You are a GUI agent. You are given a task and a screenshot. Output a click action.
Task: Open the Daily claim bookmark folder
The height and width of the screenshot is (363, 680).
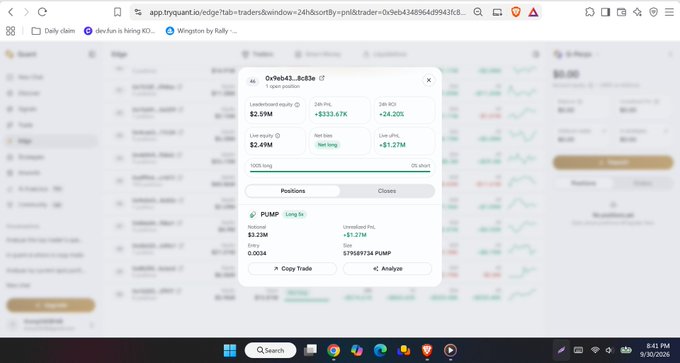[53, 31]
